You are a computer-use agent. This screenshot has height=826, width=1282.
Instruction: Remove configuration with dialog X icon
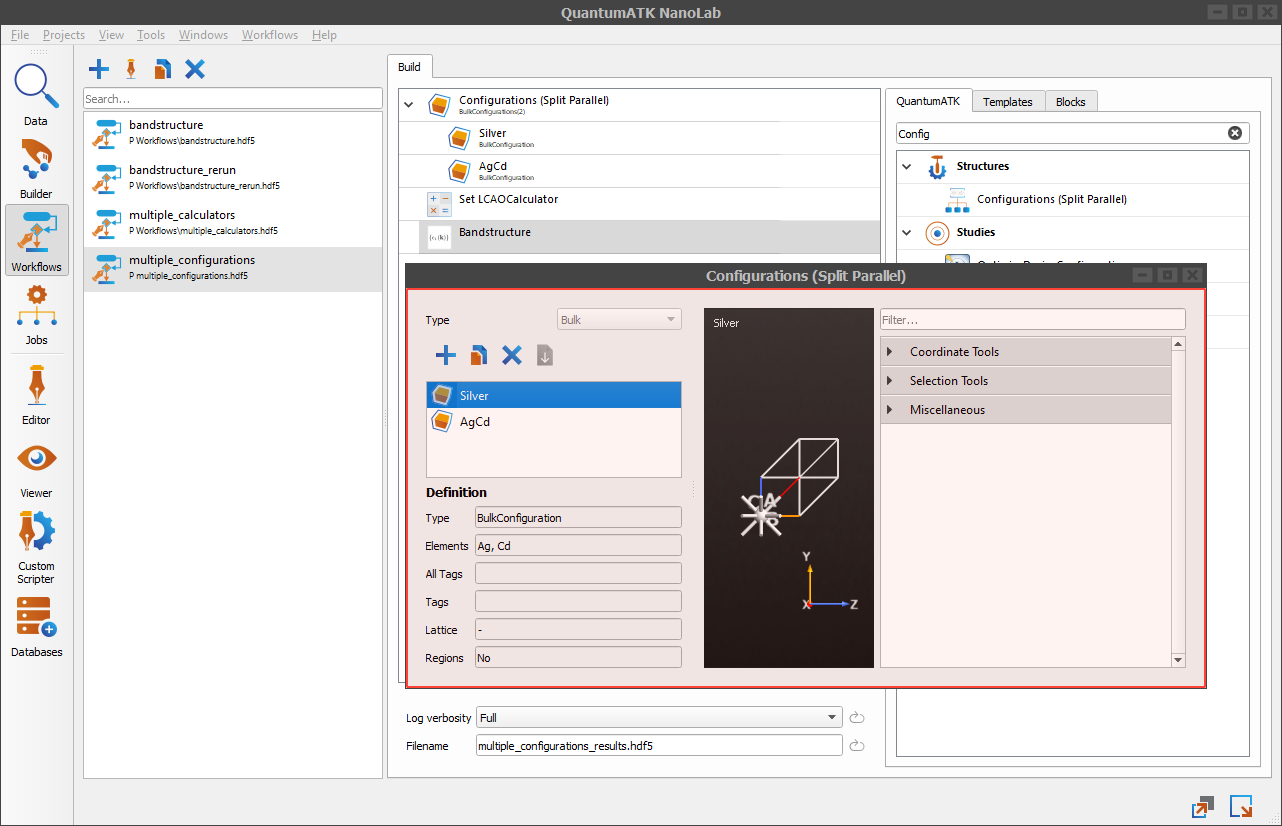point(512,355)
